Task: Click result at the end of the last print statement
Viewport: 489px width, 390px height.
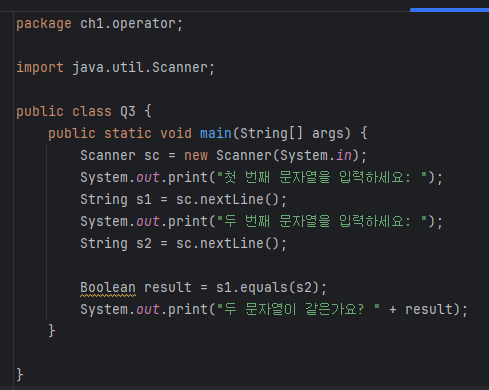Action: click(429, 309)
